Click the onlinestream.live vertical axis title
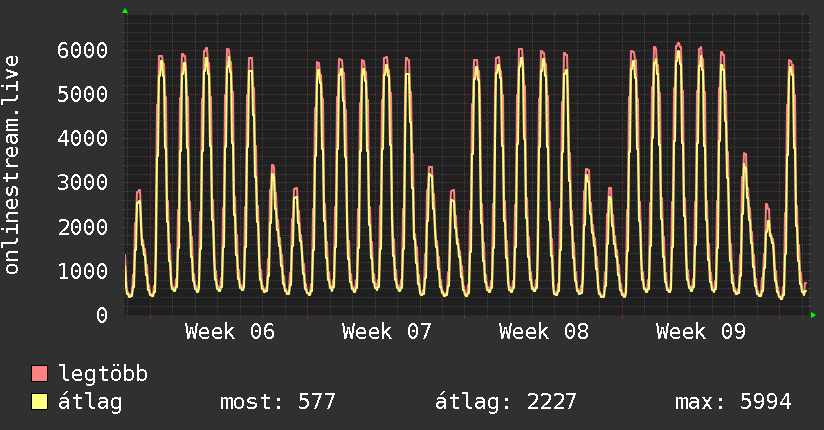 point(11,165)
